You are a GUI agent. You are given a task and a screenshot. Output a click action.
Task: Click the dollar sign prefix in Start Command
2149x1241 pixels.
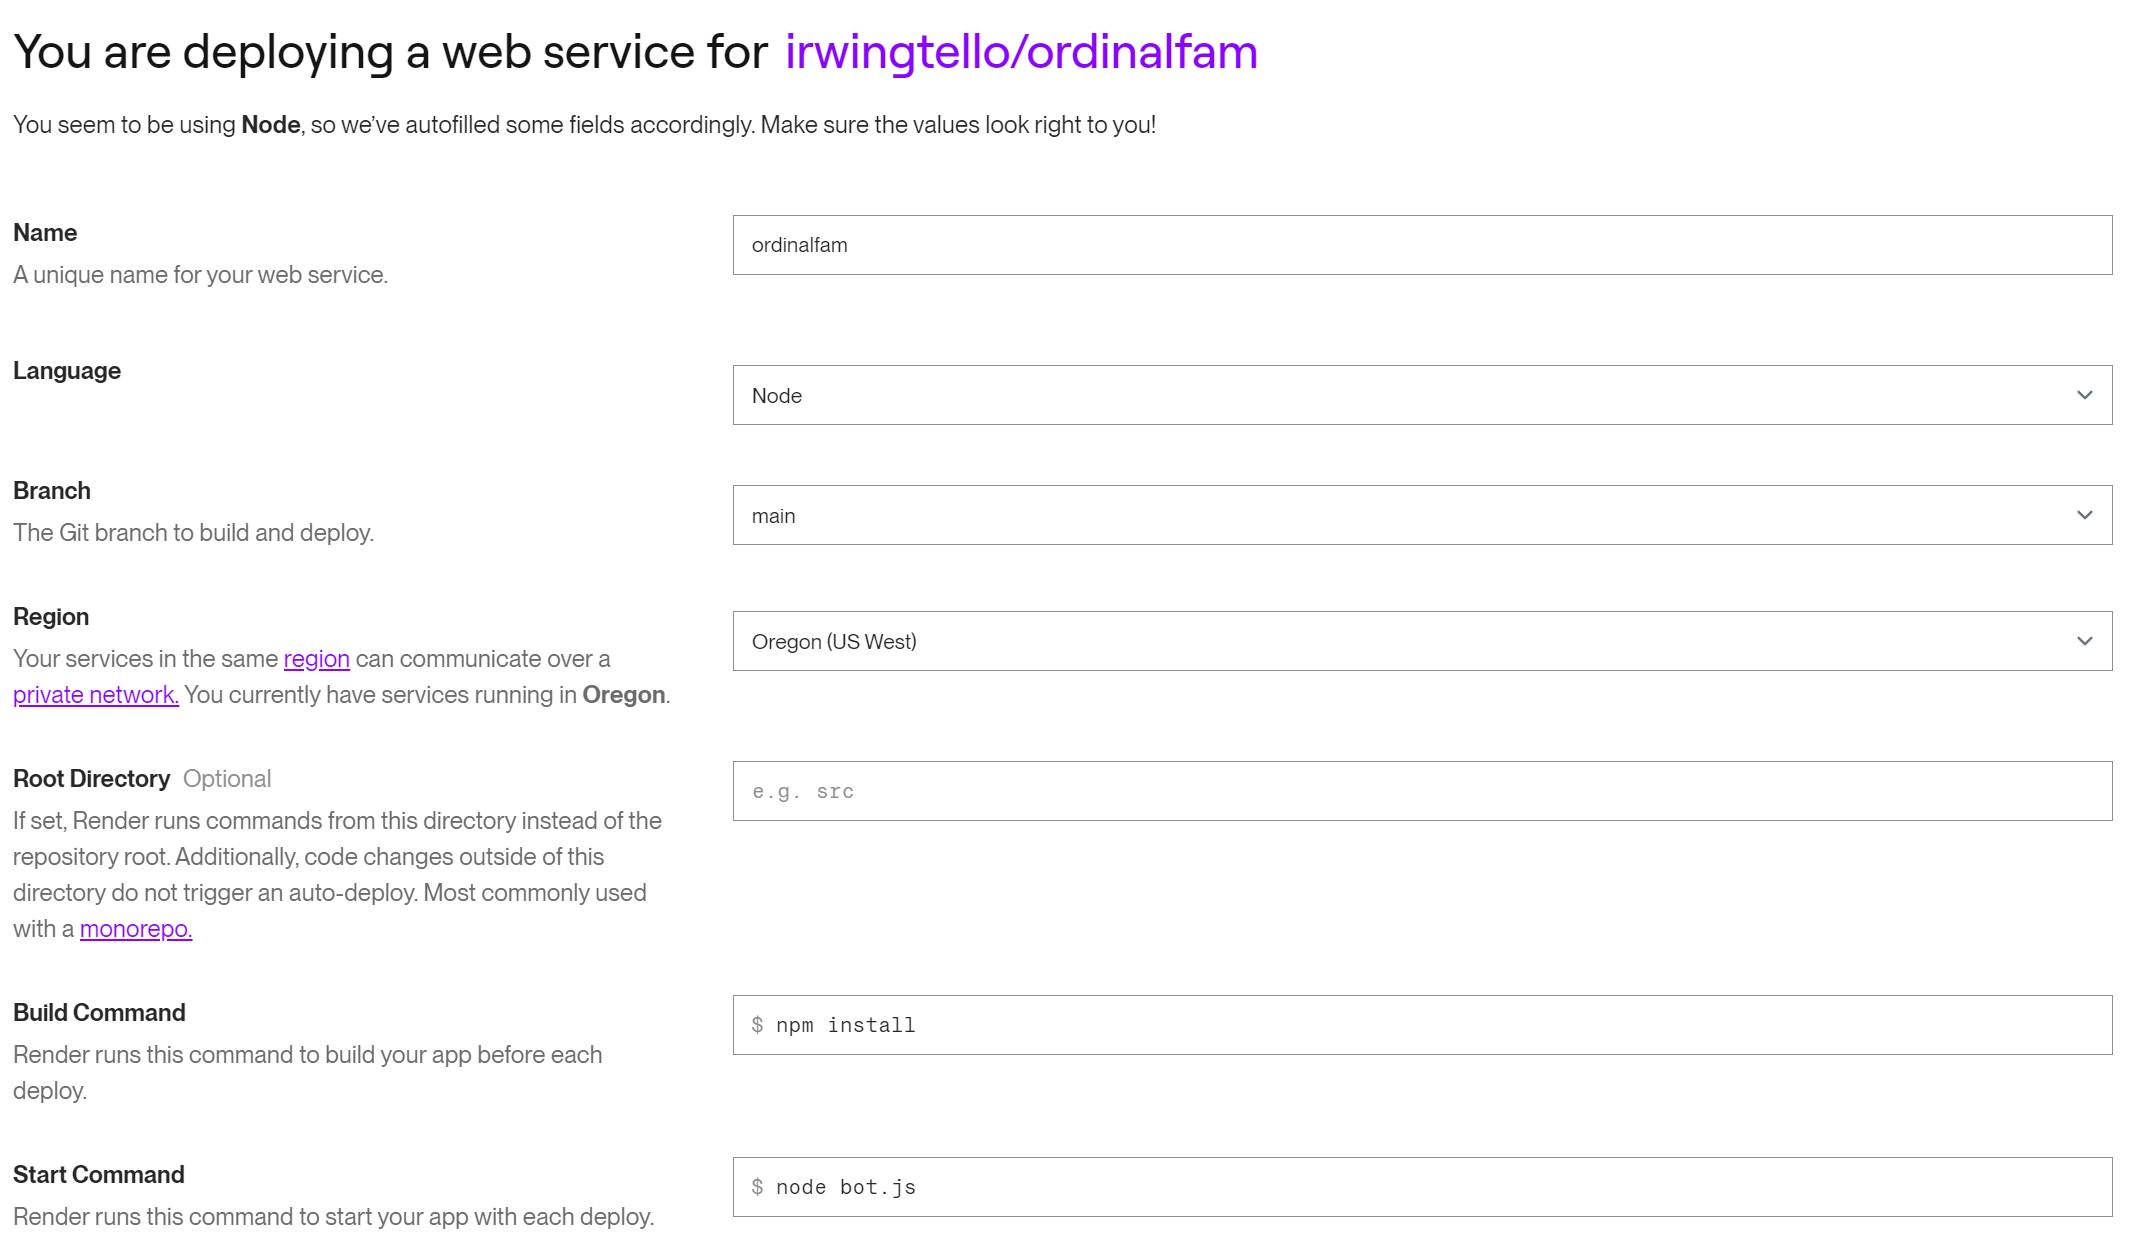pyautogui.click(x=758, y=1187)
